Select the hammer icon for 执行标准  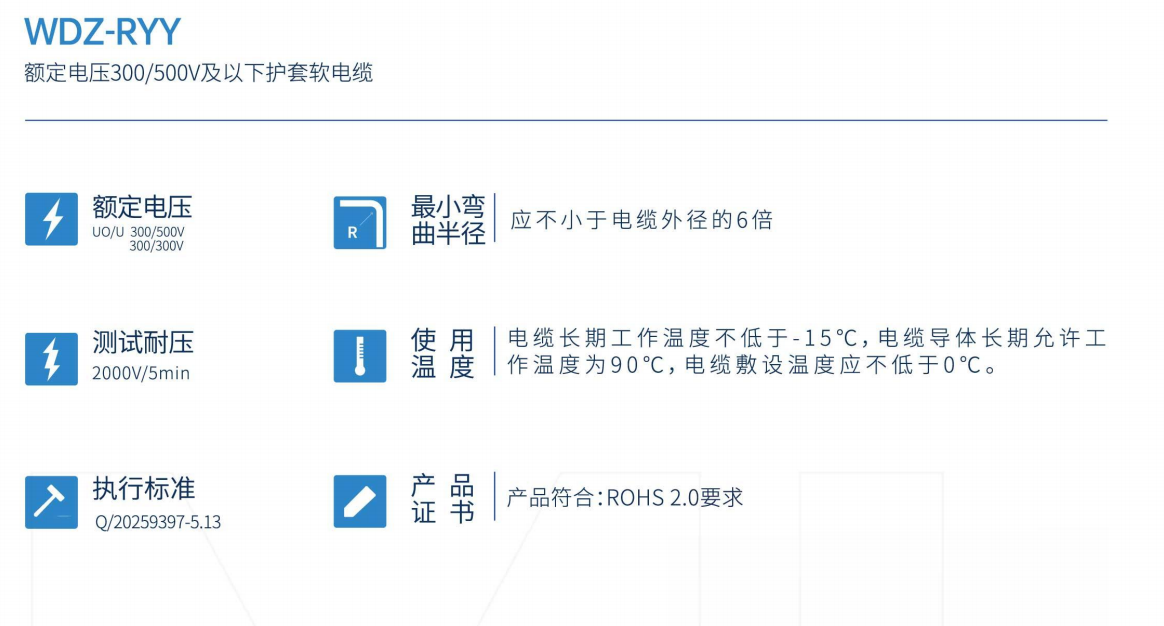[x=51, y=501]
